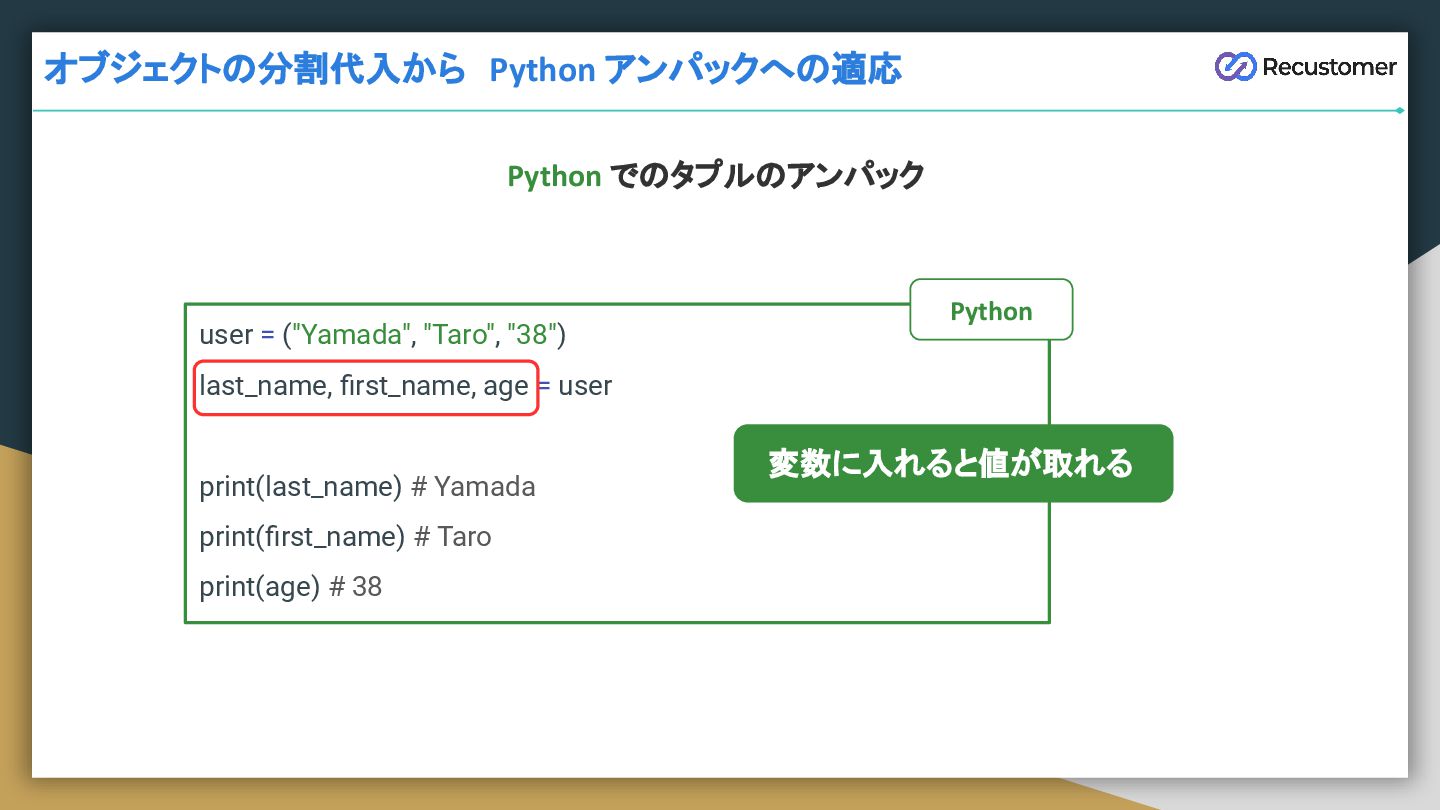Click the green callout 変数に入れると値が取れる
The height and width of the screenshot is (810, 1440).
pyautogui.click(x=953, y=463)
